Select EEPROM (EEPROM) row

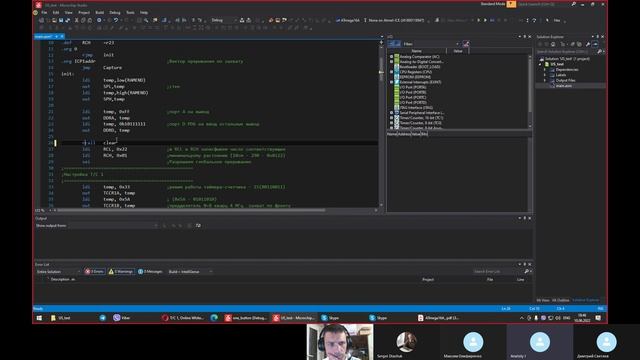(x=415, y=77)
